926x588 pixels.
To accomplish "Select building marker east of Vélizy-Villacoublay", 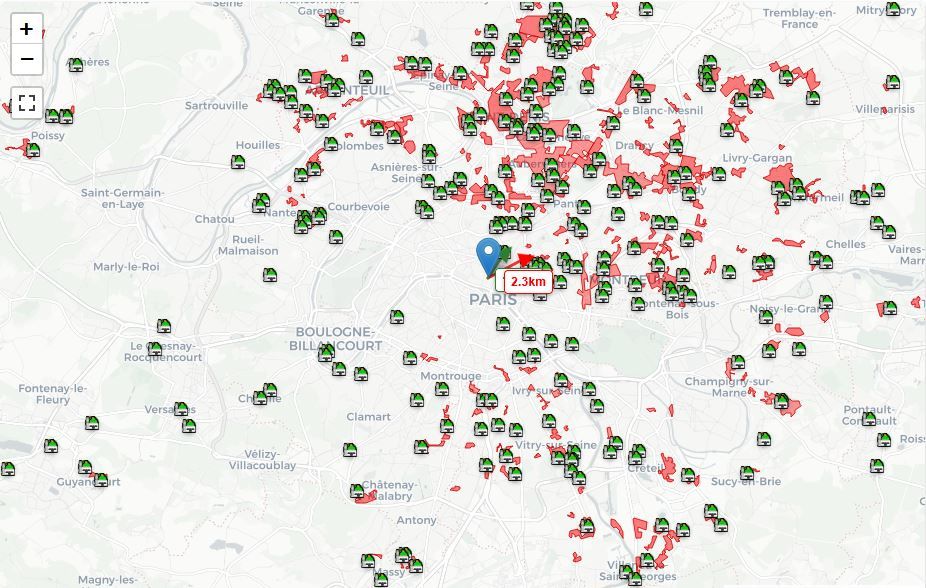I will tap(350, 450).
